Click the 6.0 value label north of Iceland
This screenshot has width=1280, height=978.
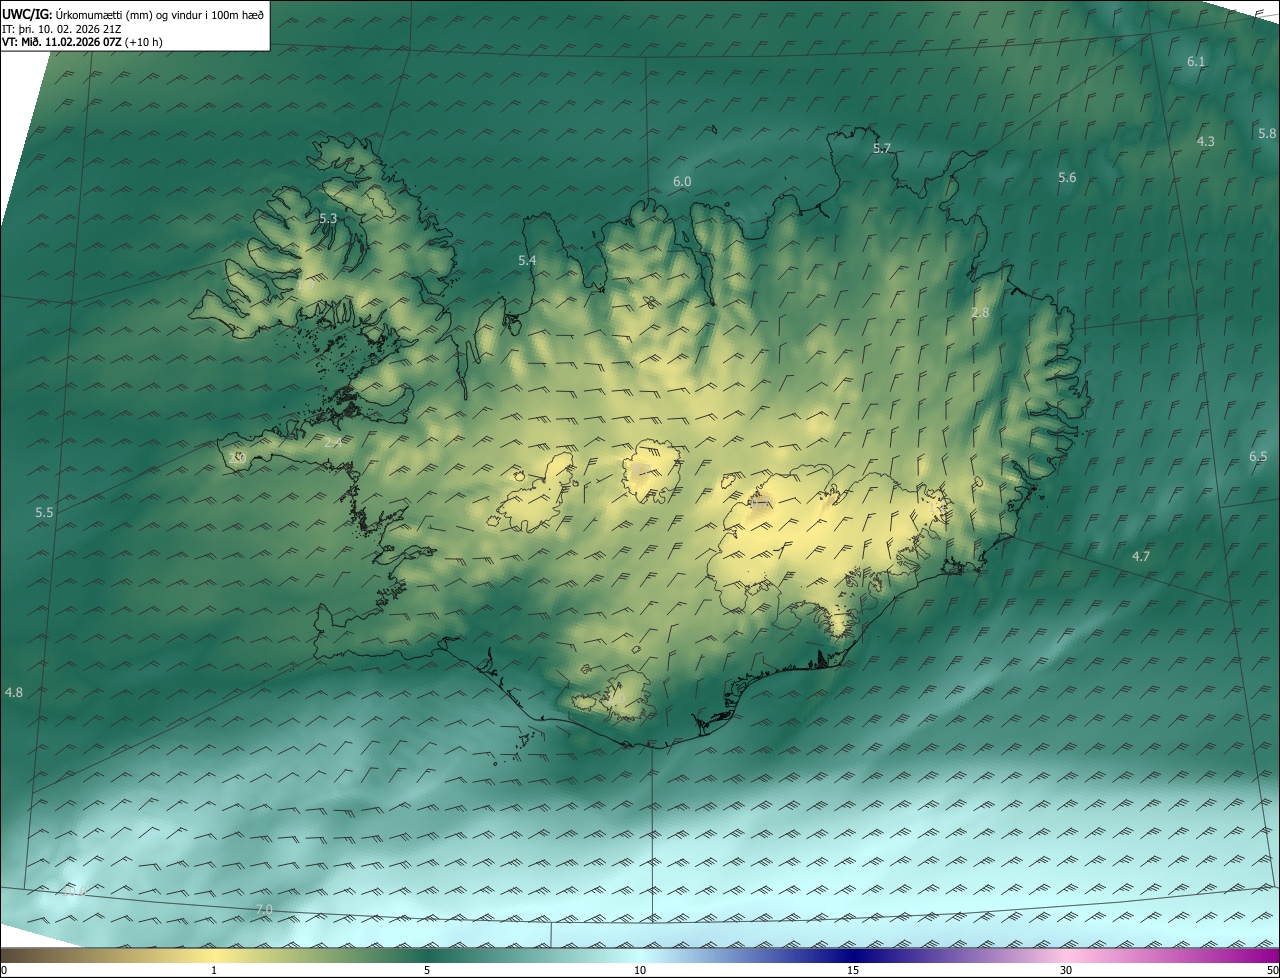(682, 182)
